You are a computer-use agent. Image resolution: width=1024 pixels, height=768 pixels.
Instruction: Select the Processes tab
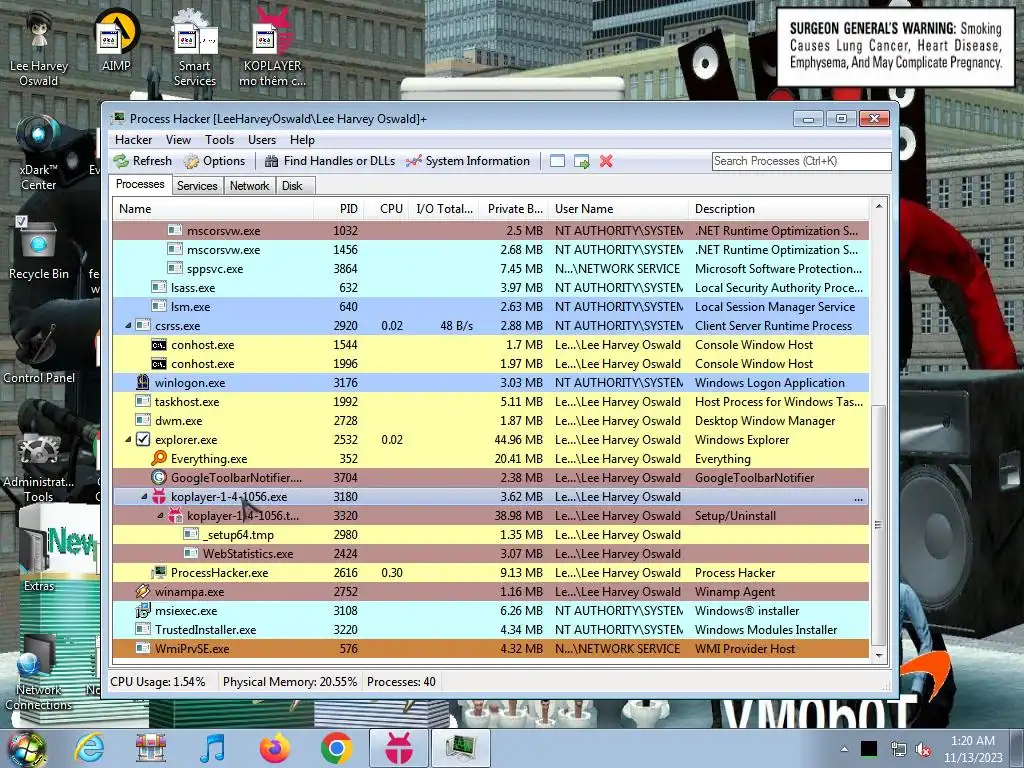coord(140,184)
